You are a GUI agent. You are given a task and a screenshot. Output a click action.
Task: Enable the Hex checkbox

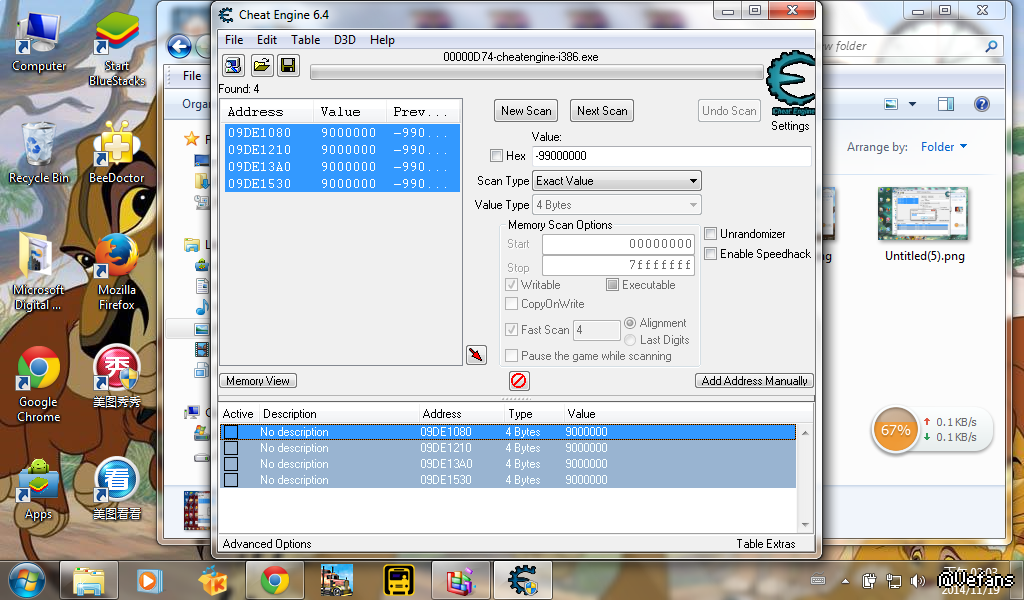coord(497,156)
